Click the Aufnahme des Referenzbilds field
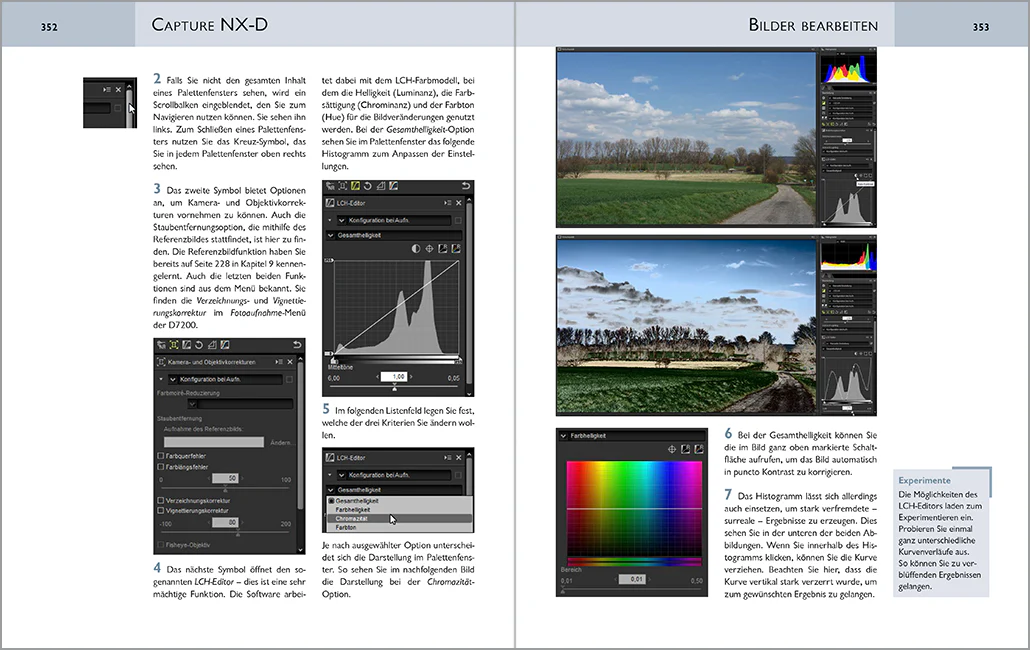The width and height of the screenshot is (1030, 650). (x=213, y=443)
